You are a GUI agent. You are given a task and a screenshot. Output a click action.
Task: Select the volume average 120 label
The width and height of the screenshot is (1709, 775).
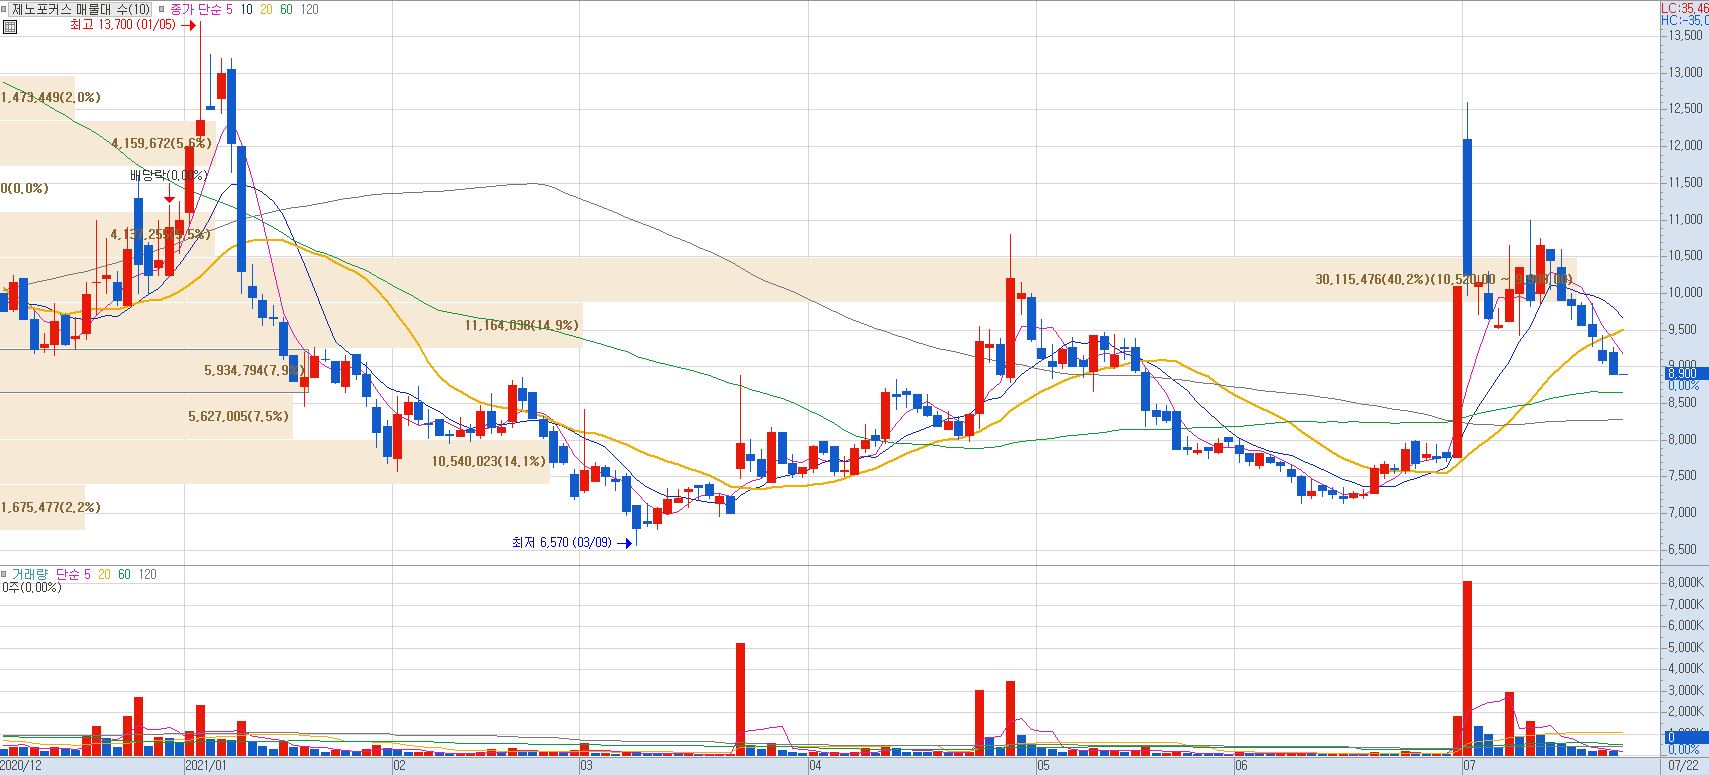[x=147, y=574]
